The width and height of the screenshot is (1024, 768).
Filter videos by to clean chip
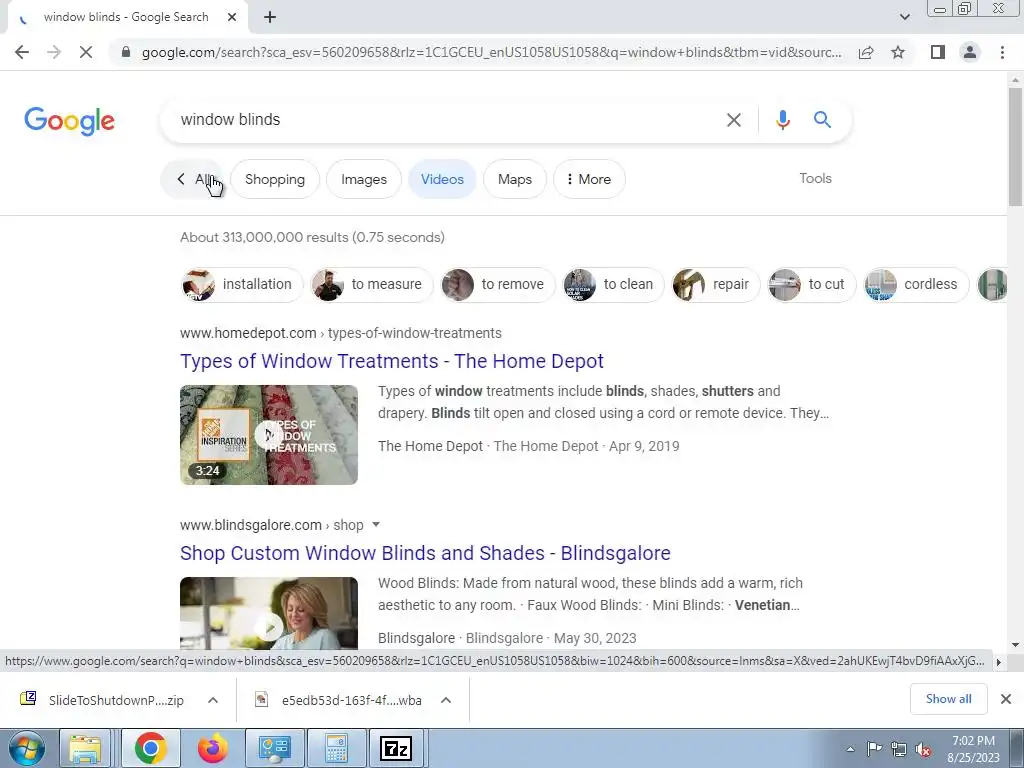(x=613, y=285)
